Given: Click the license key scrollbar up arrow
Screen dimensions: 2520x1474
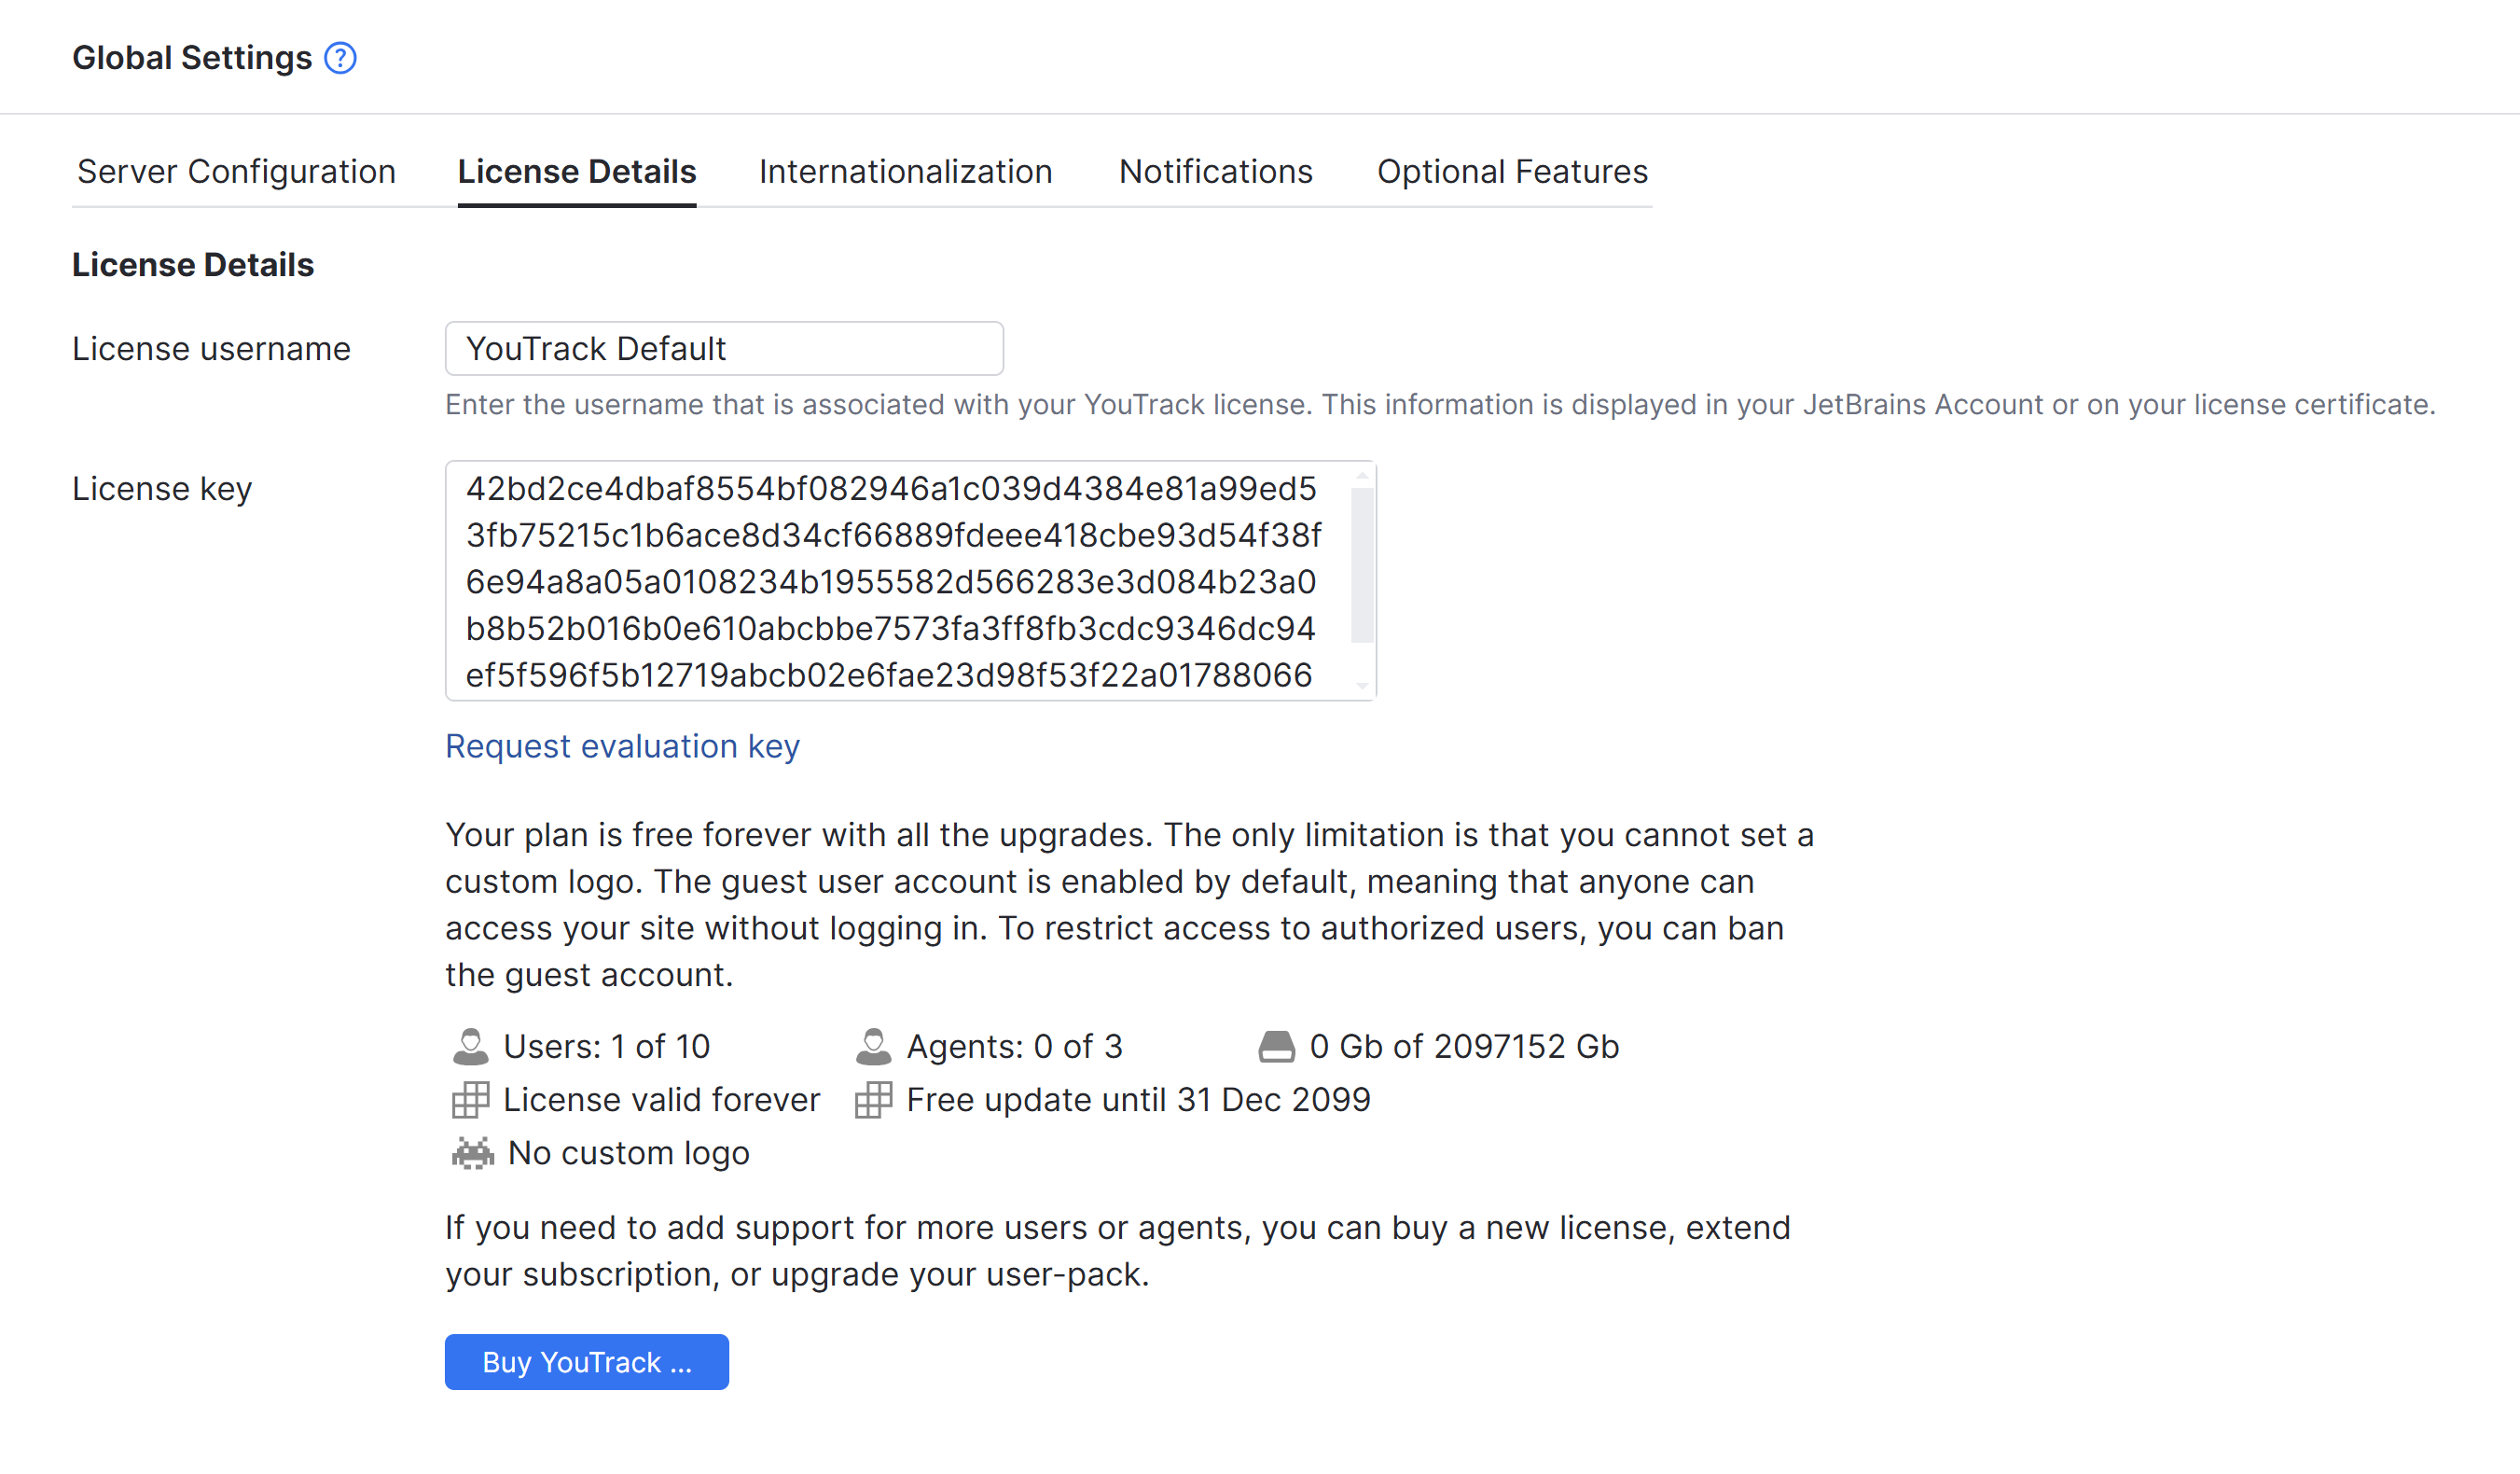Looking at the screenshot, I should 1361,476.
